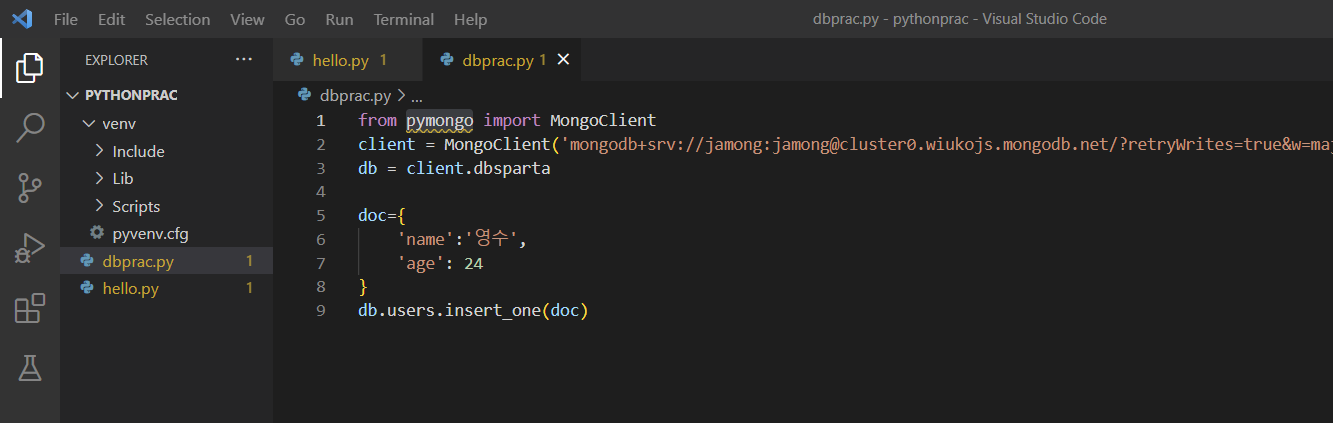Open the Terminal menu
Image resolution: width=1333 pixels, height=423 pixels.
pos(404,19)
